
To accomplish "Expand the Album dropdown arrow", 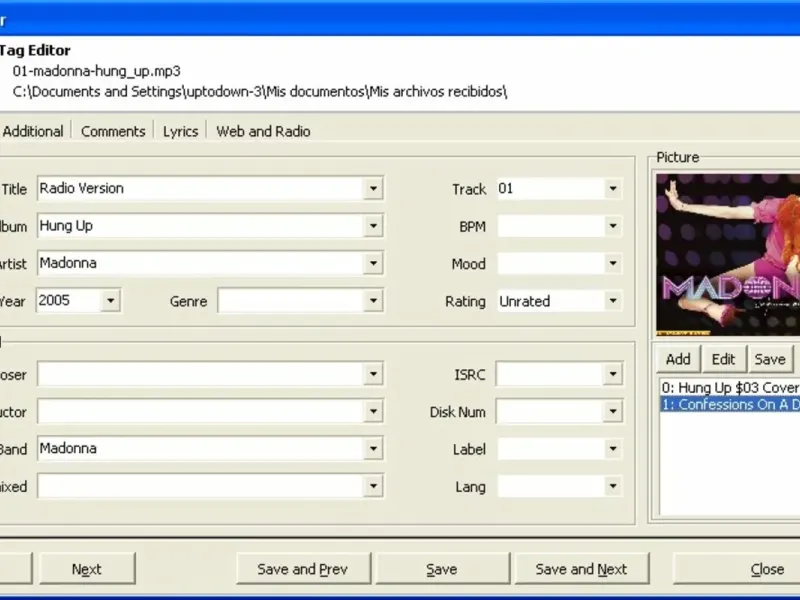I will (x=373, y=226).
